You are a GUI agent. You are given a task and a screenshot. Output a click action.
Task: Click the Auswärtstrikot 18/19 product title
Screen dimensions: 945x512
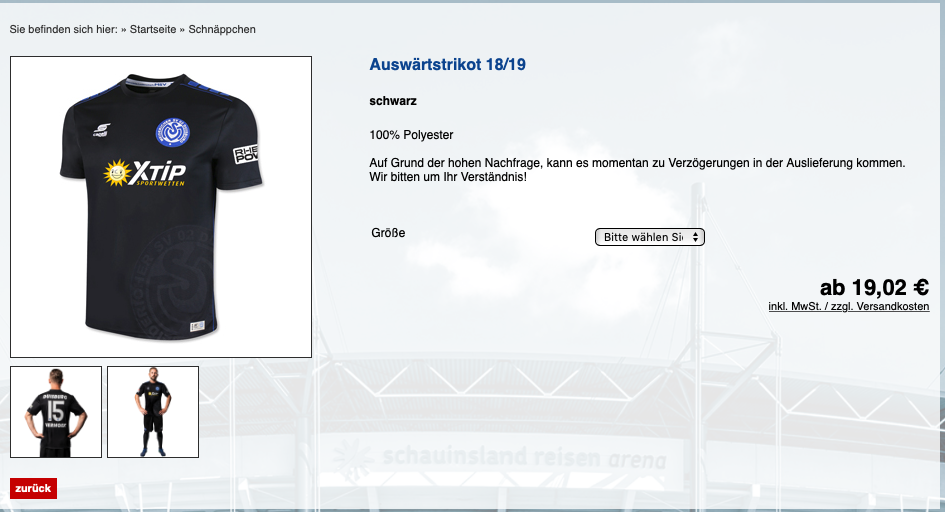[447, 64]
